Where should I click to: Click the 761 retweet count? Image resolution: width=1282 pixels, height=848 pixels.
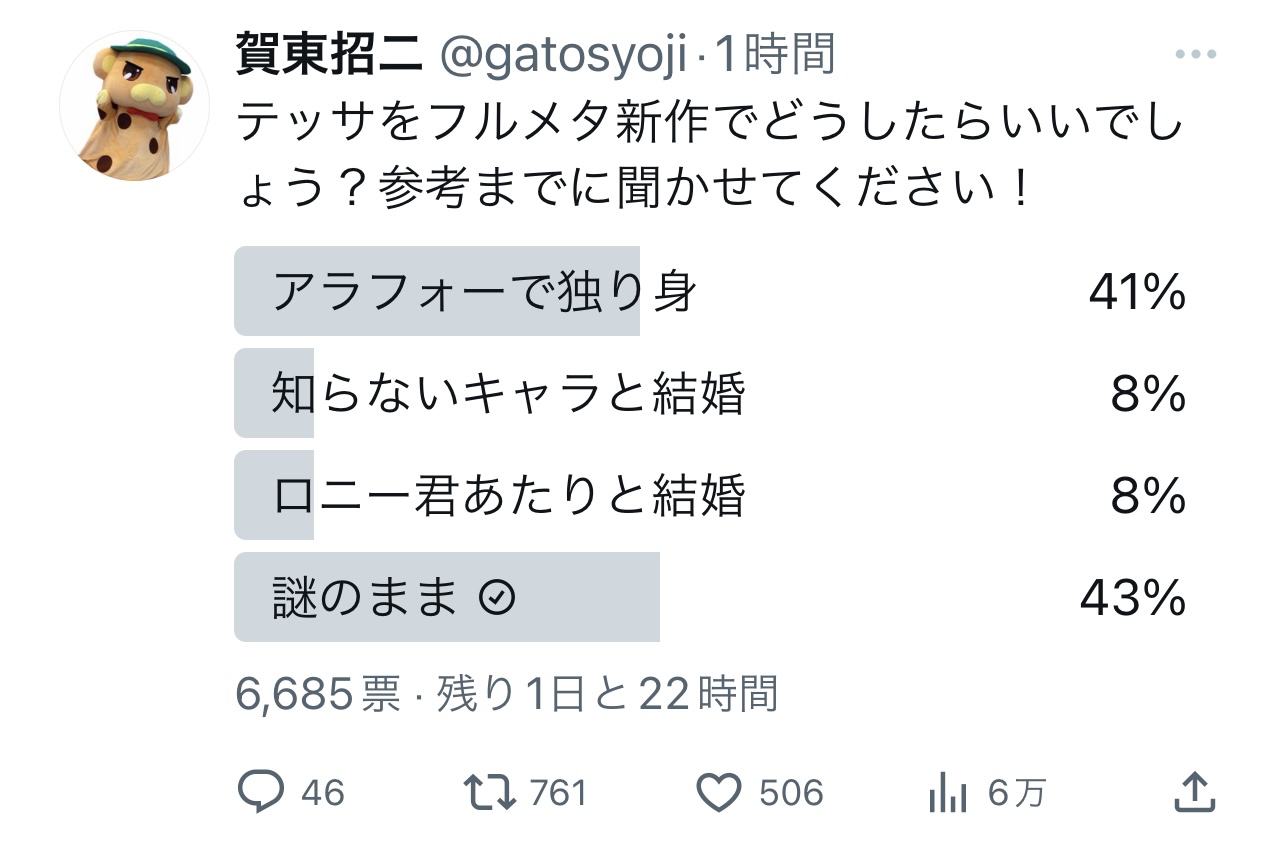(558, 794)
